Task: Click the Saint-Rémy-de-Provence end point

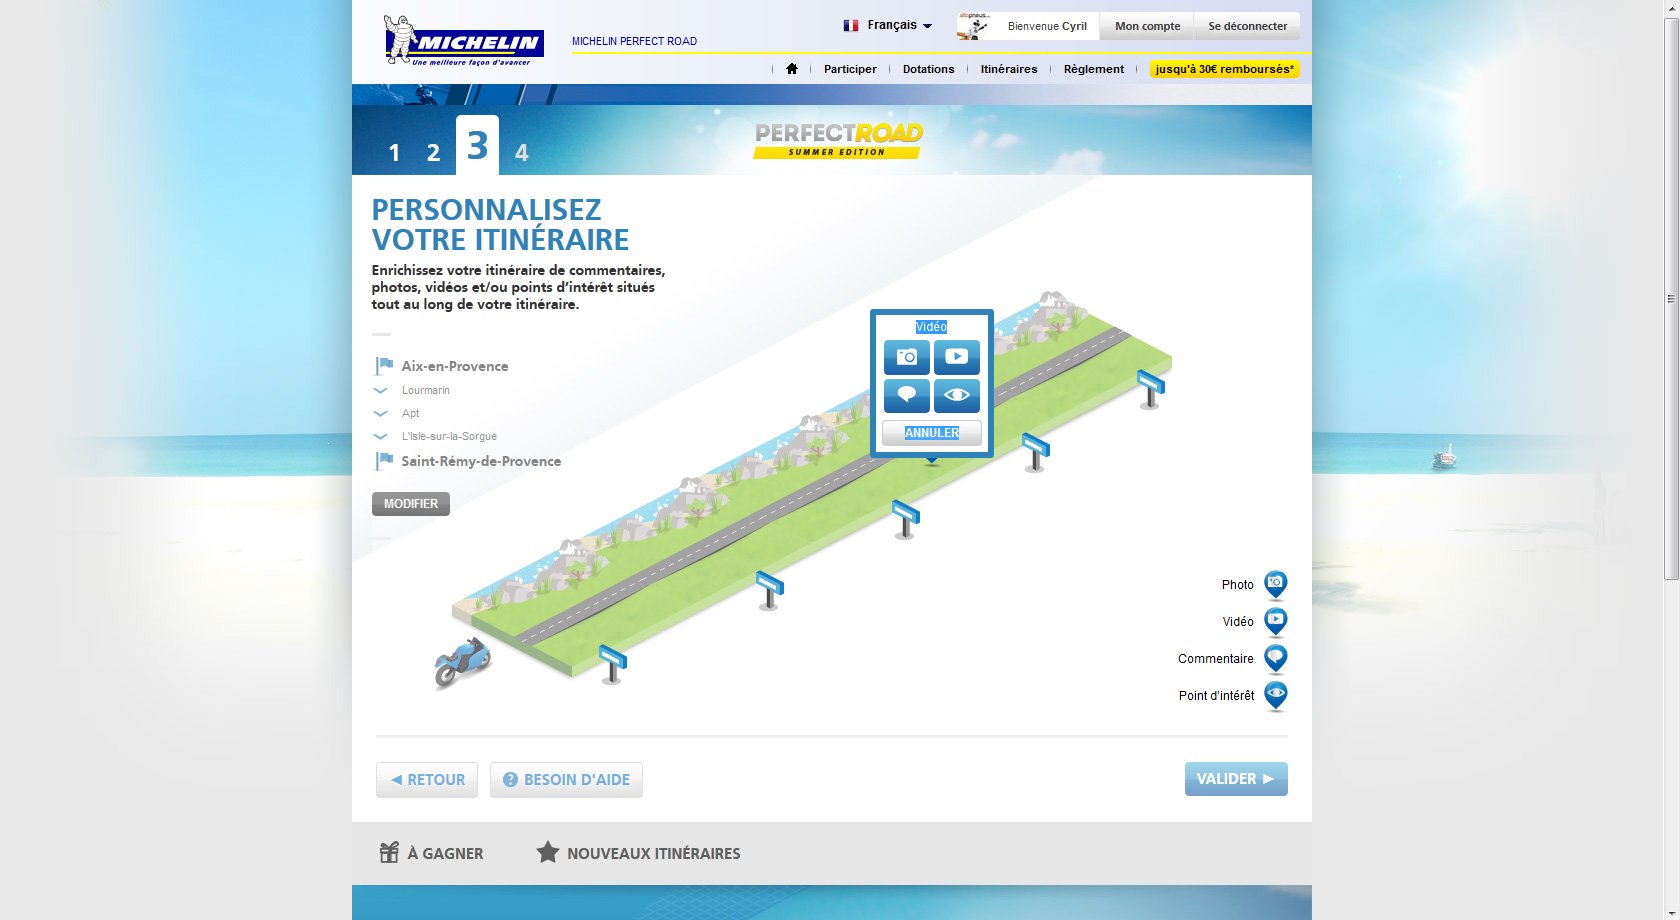Action: point(481,461)
